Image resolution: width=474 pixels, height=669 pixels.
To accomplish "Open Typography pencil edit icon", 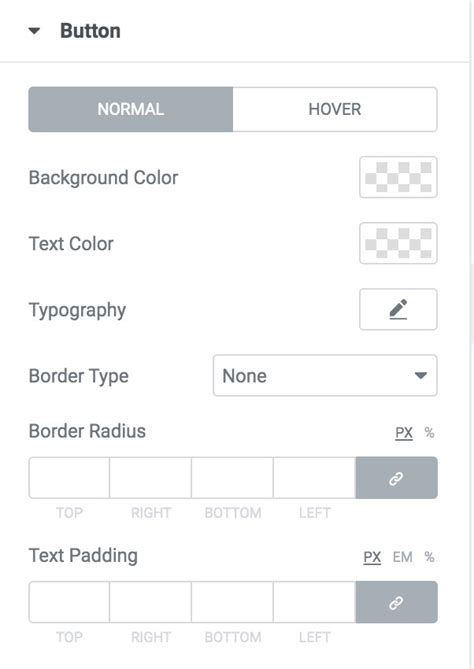I will pyautogui.click(x=398, y=309).
